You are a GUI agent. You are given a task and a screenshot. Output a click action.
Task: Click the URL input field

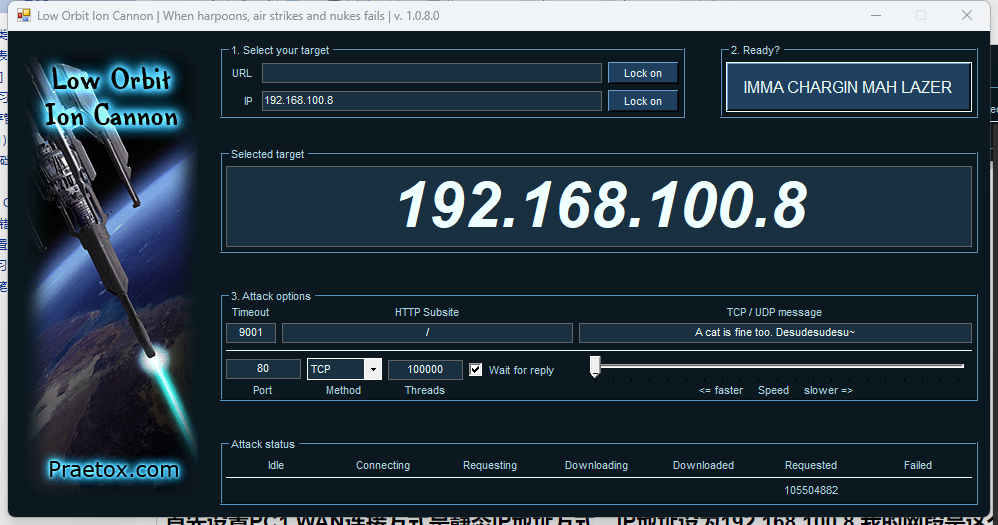432,73
